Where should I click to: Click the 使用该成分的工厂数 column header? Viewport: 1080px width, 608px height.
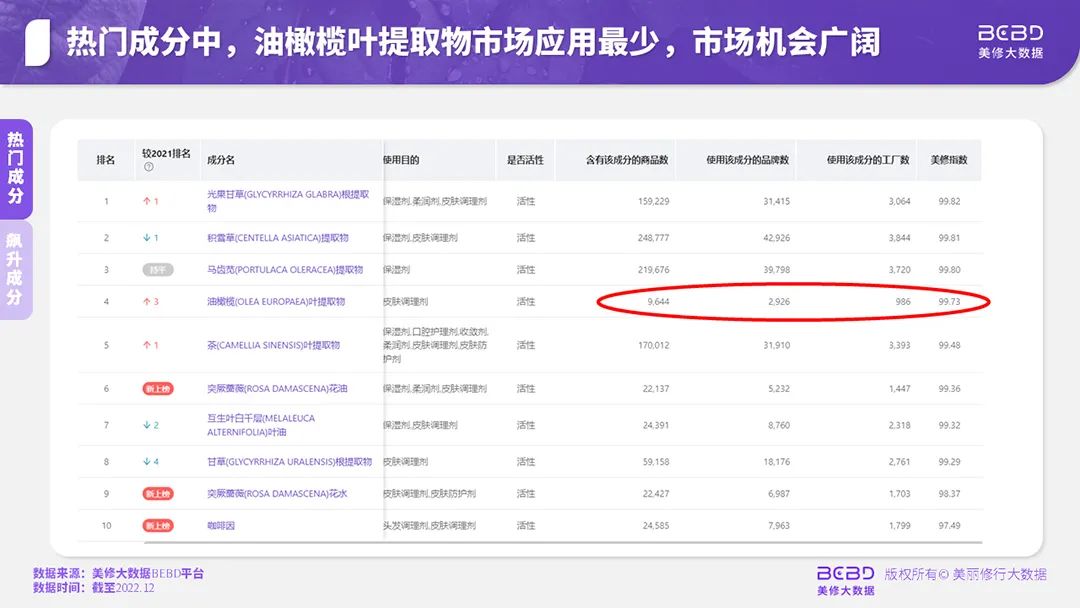[868, 160]
